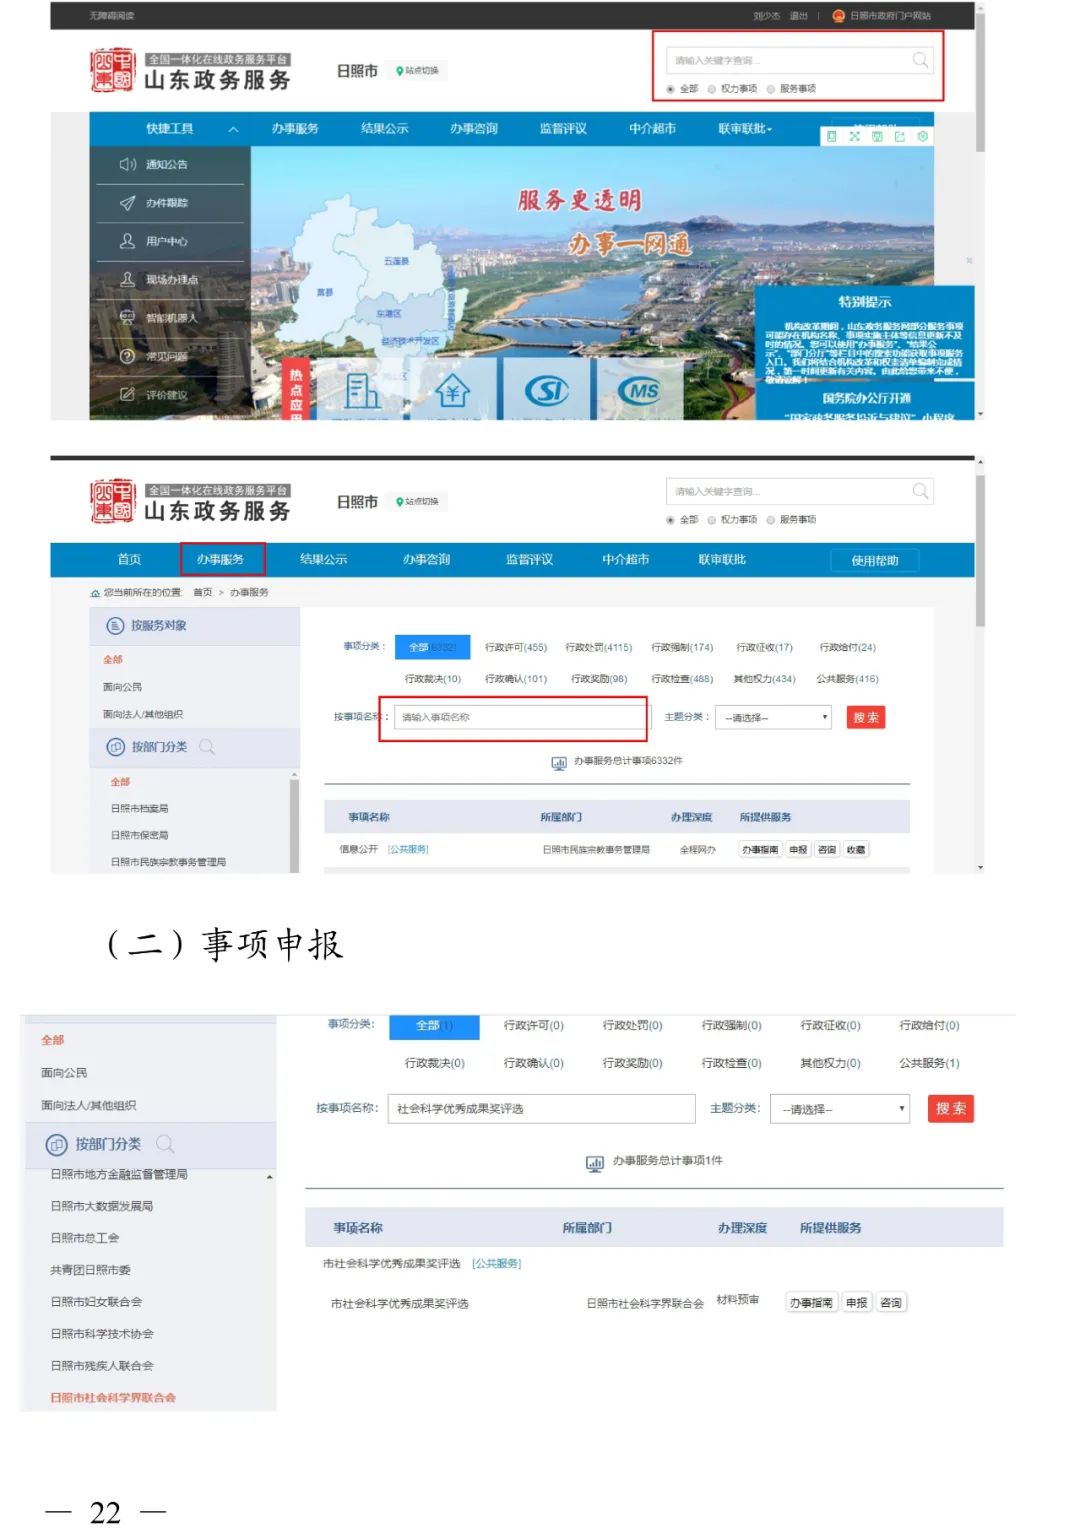Click page scrollbar thumb in middle screenshot
Viewport: 1080px width, 1539px height.
(x=980, y=550)
